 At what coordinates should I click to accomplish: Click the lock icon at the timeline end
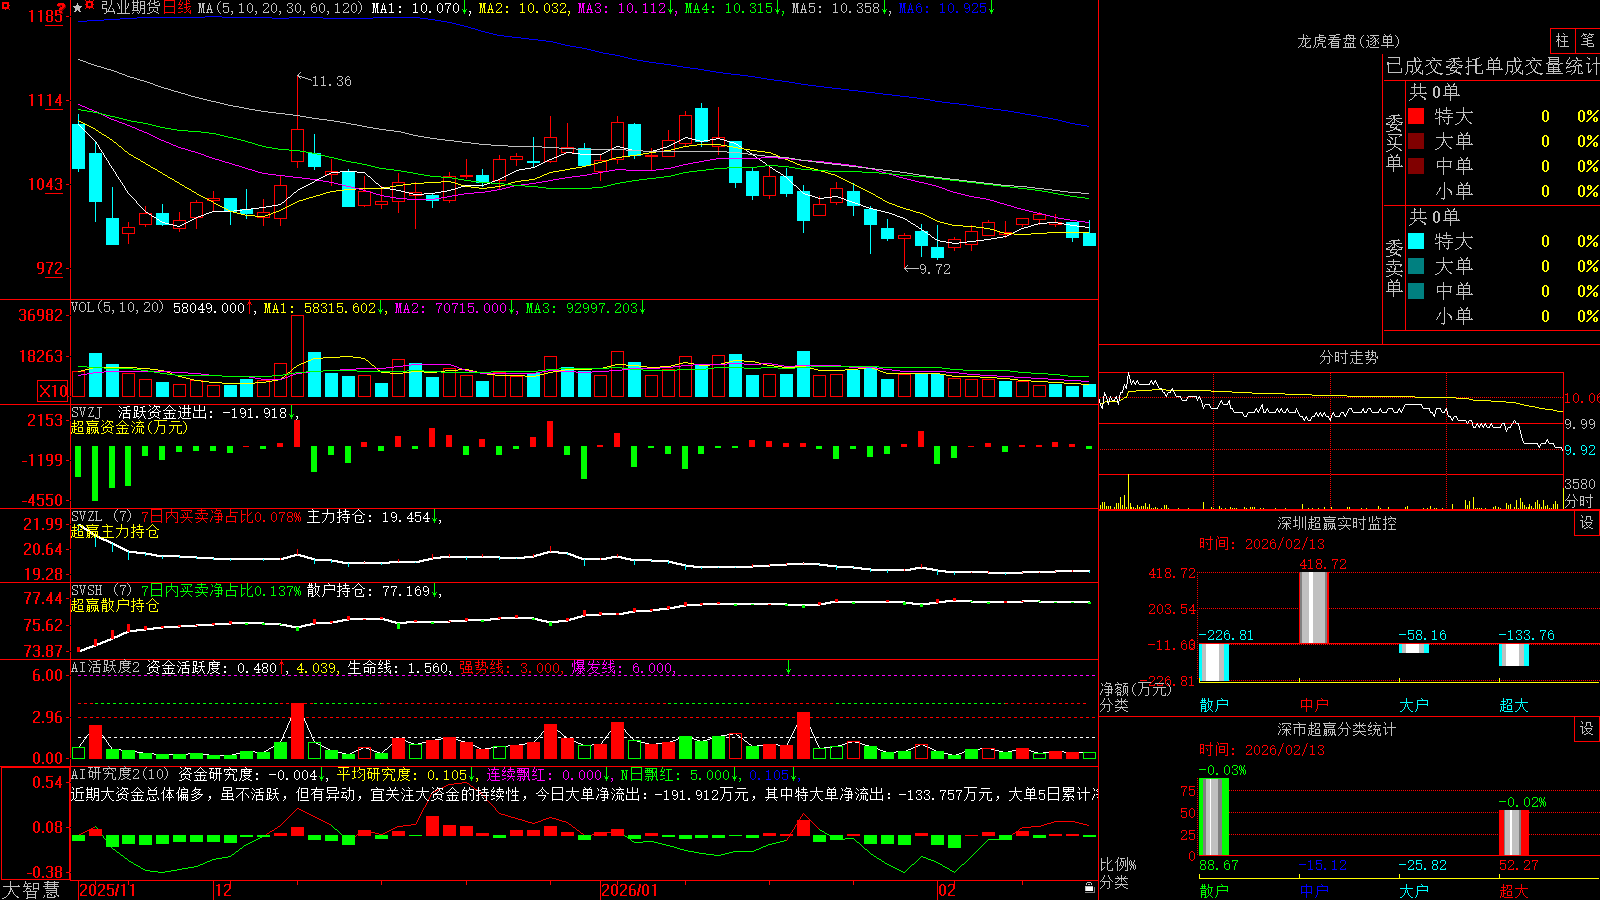pyautogui.click(x=1089, y=888)
